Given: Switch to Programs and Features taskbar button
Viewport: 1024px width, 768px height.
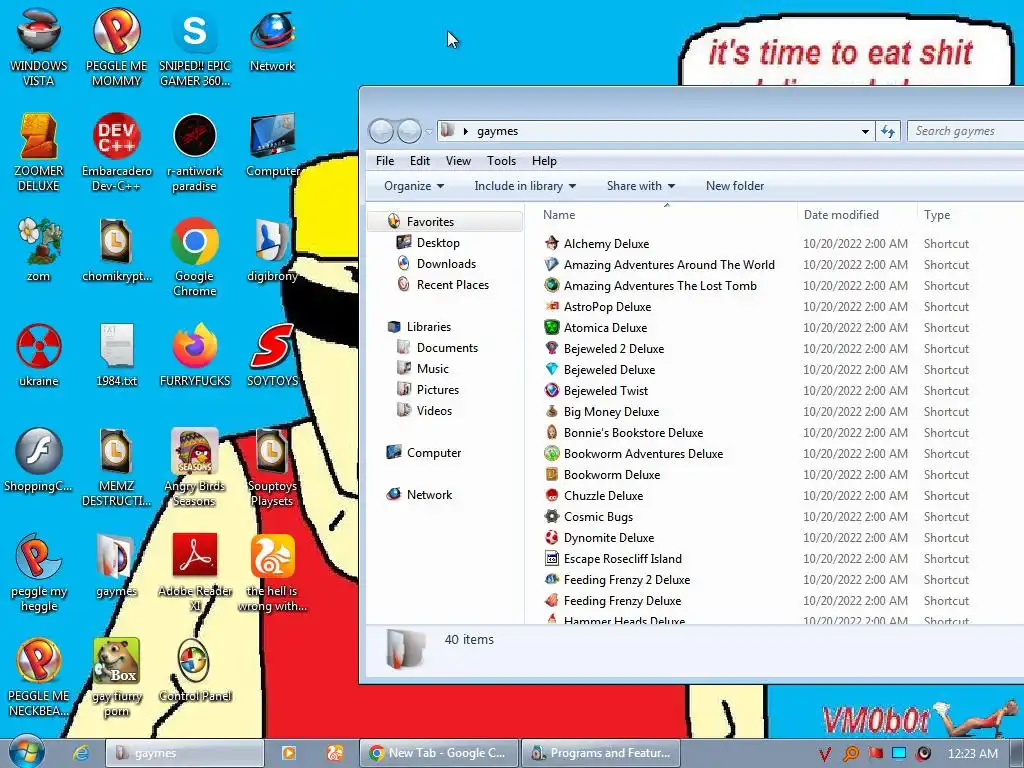Looking at the screenshot, I should click(x=601, y=753).
